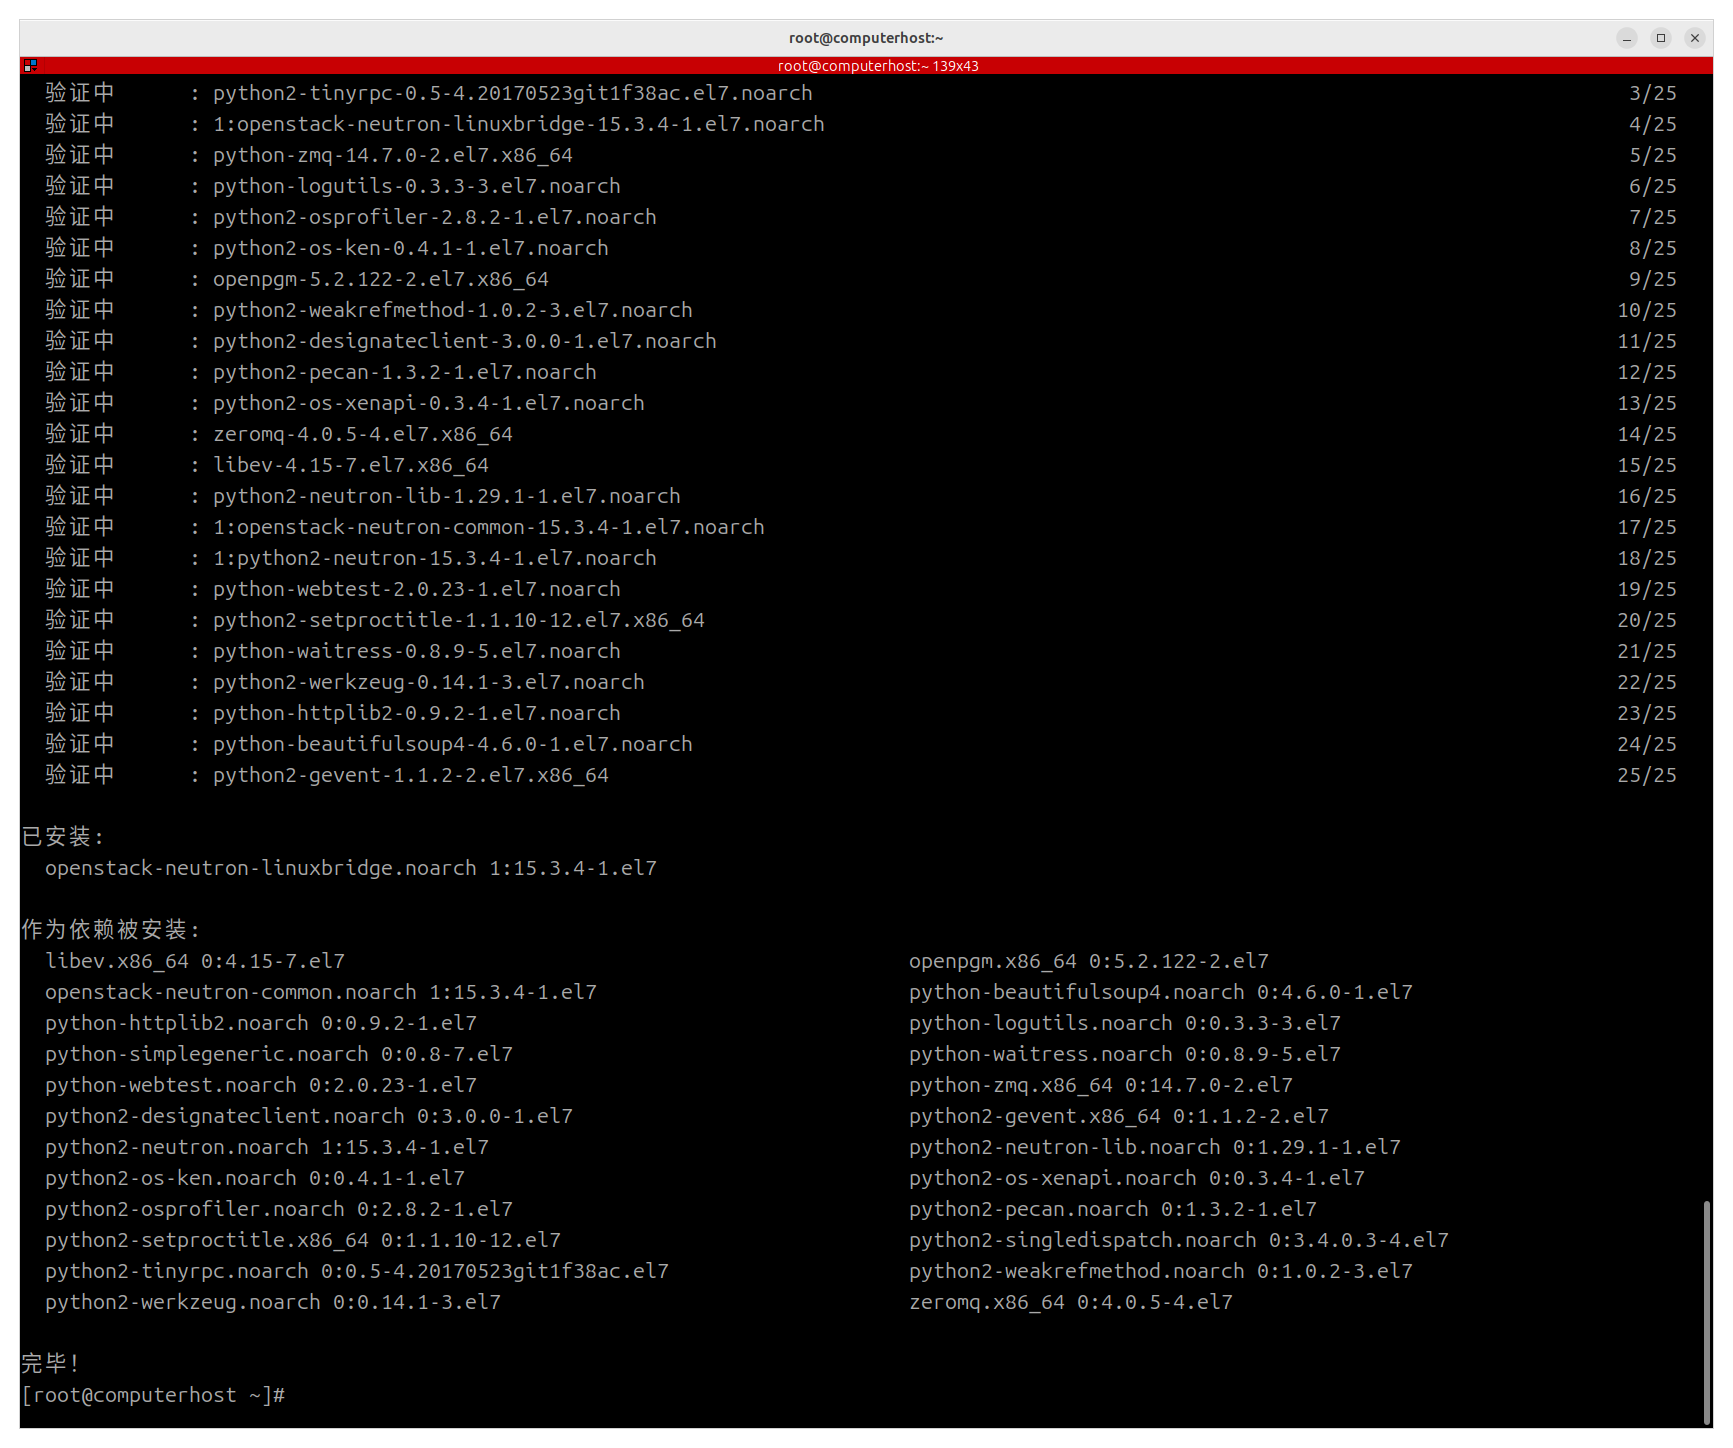
Task: Click 'openpgm-5.2.122-2.el7.x86_64' verification line
Action: [x=381, y=279]
